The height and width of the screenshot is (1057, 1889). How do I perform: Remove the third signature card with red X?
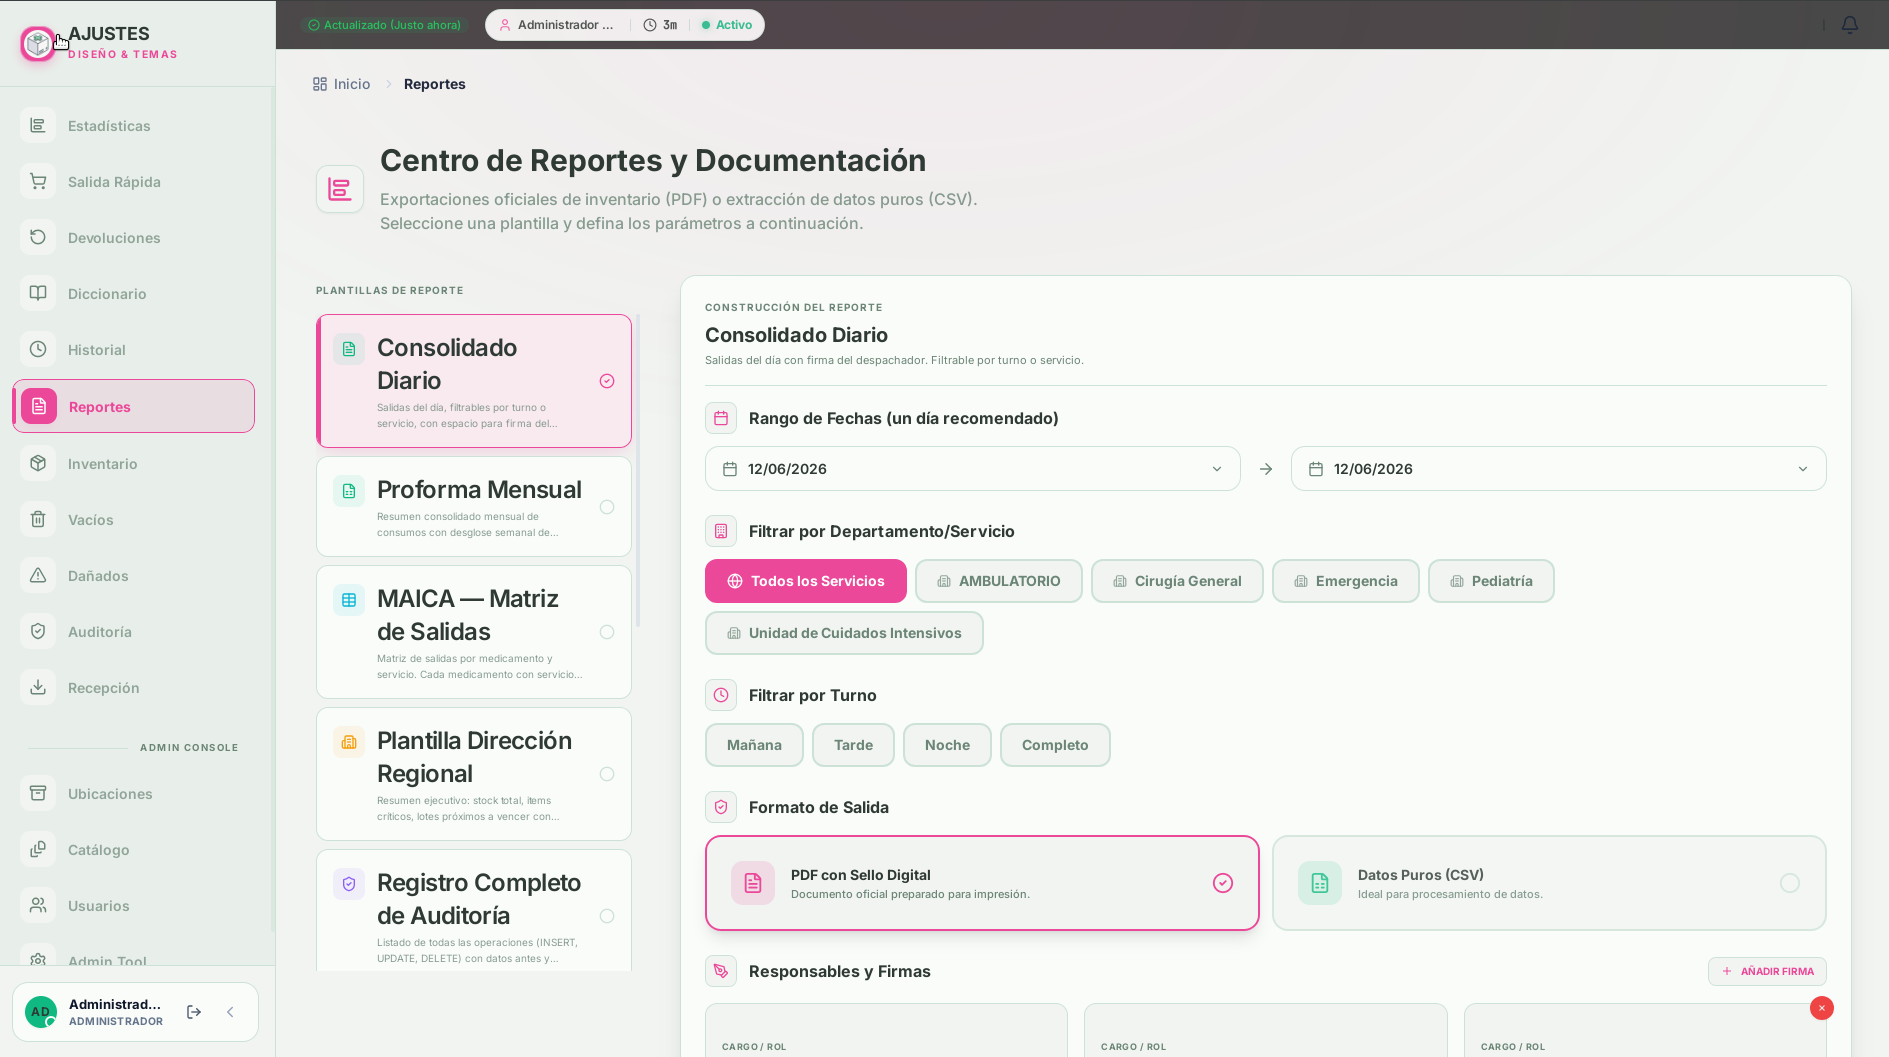pos(1822,1008)
